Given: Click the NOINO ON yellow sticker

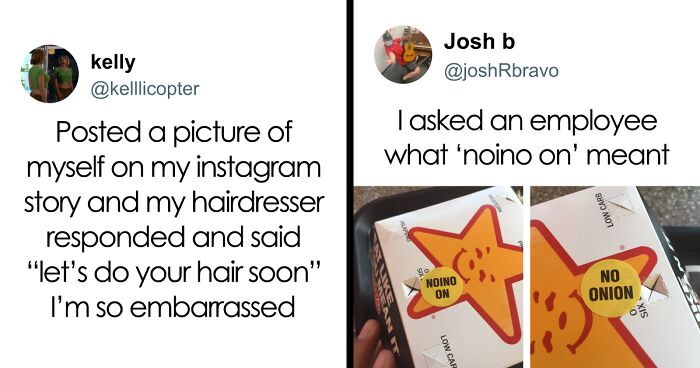Looking at the screenshot, I should (442, 288).
